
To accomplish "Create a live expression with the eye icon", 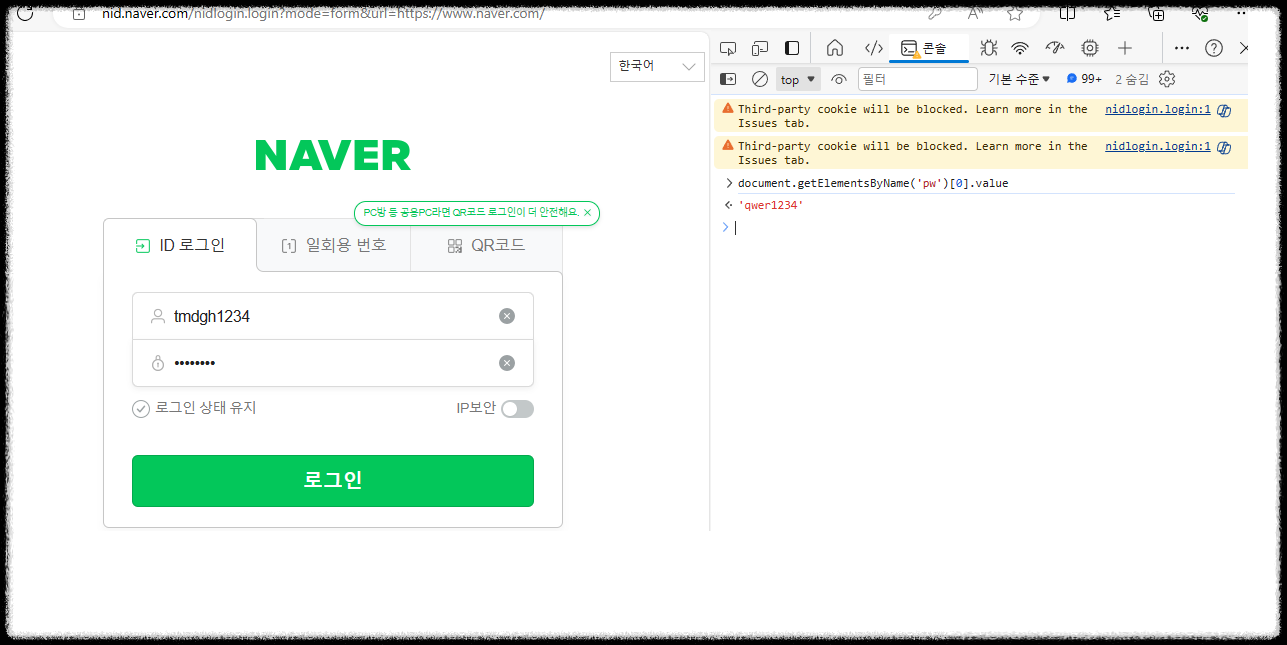I will point(839,79).
